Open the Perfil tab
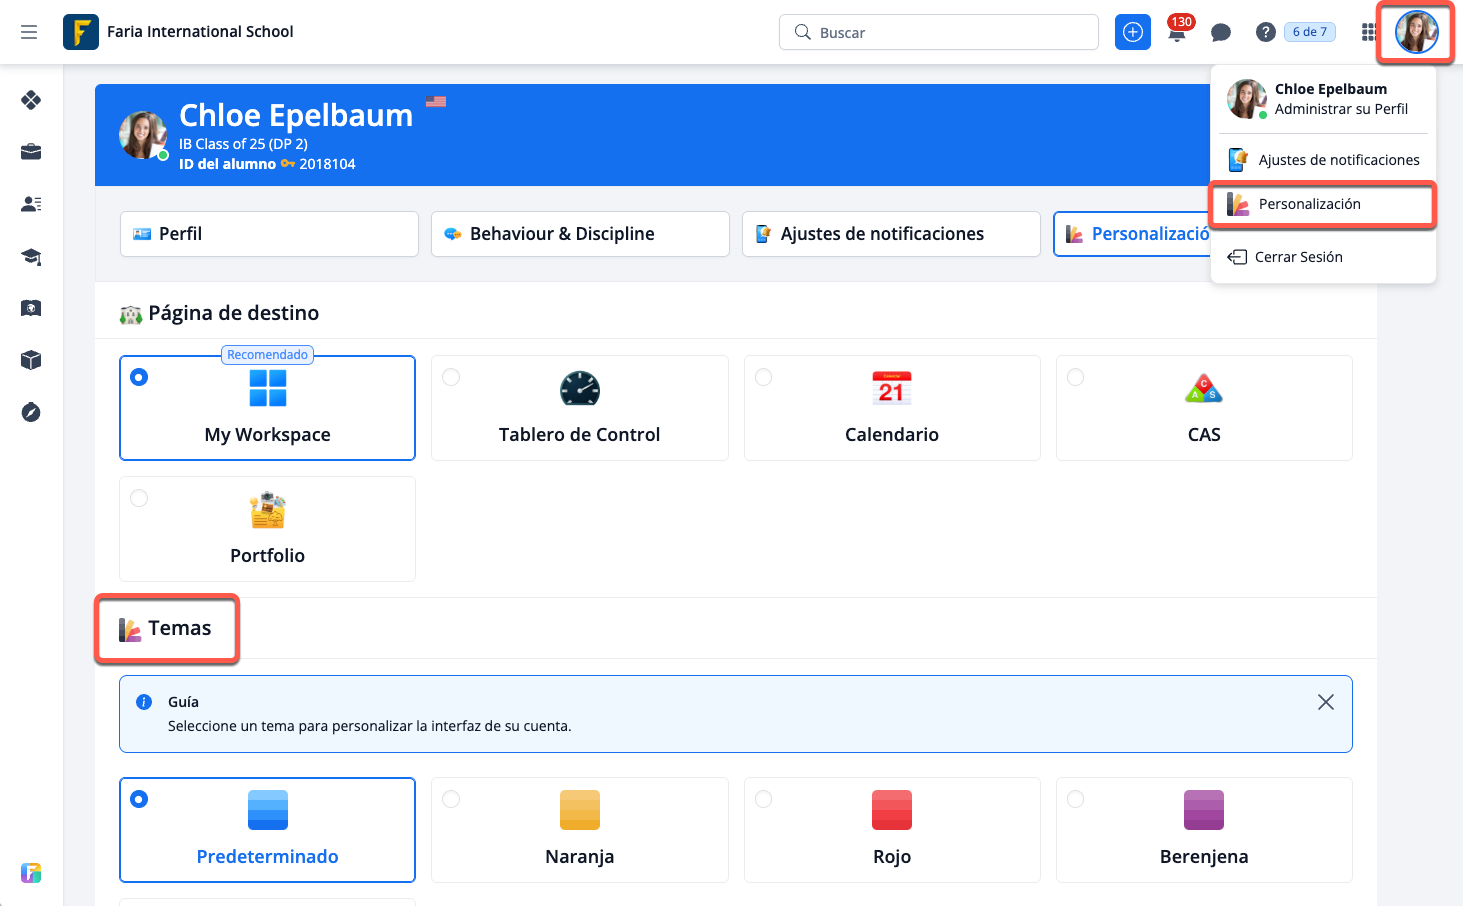This screenshot has width=1463, height=906. (269, 234)
